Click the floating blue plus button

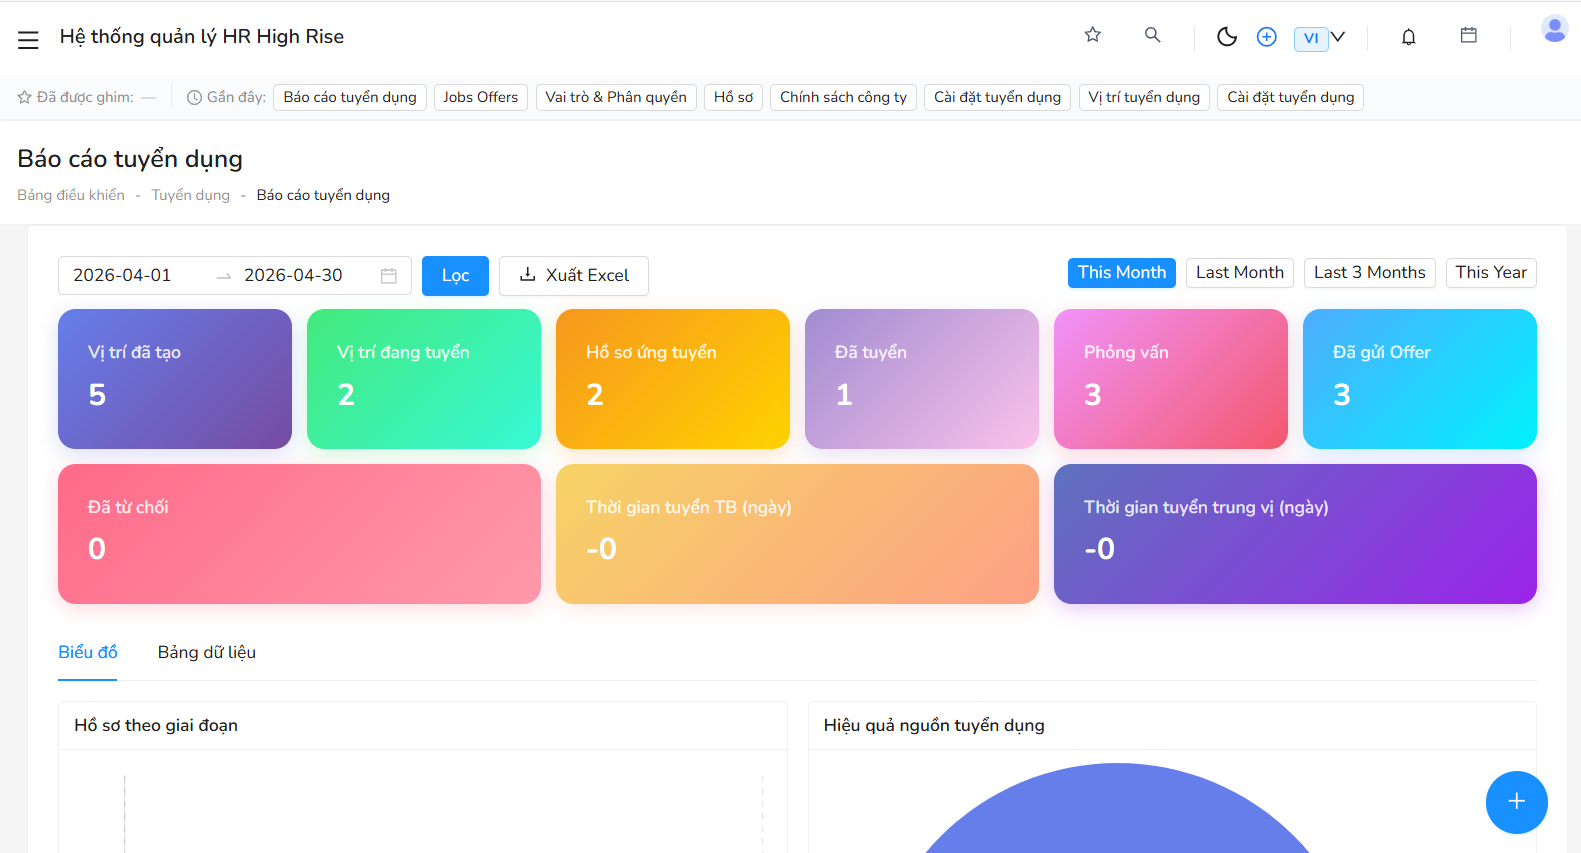point(1517,802)
